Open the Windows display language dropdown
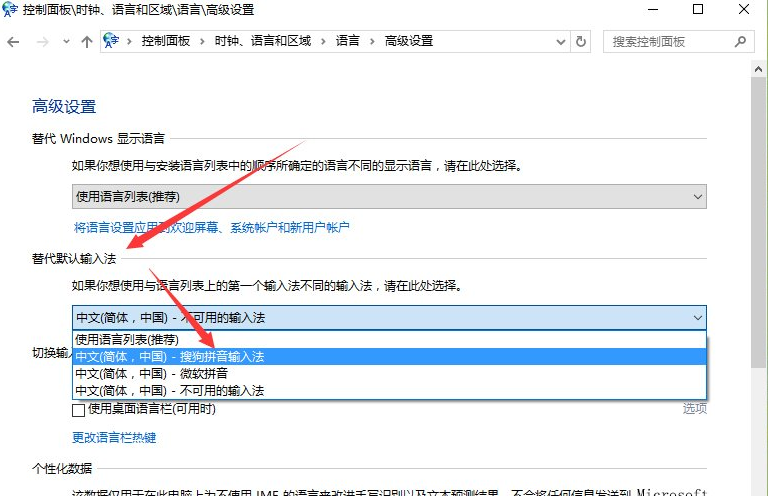The image size is (768, 496). pyautogui.click(x=389, y=196)
